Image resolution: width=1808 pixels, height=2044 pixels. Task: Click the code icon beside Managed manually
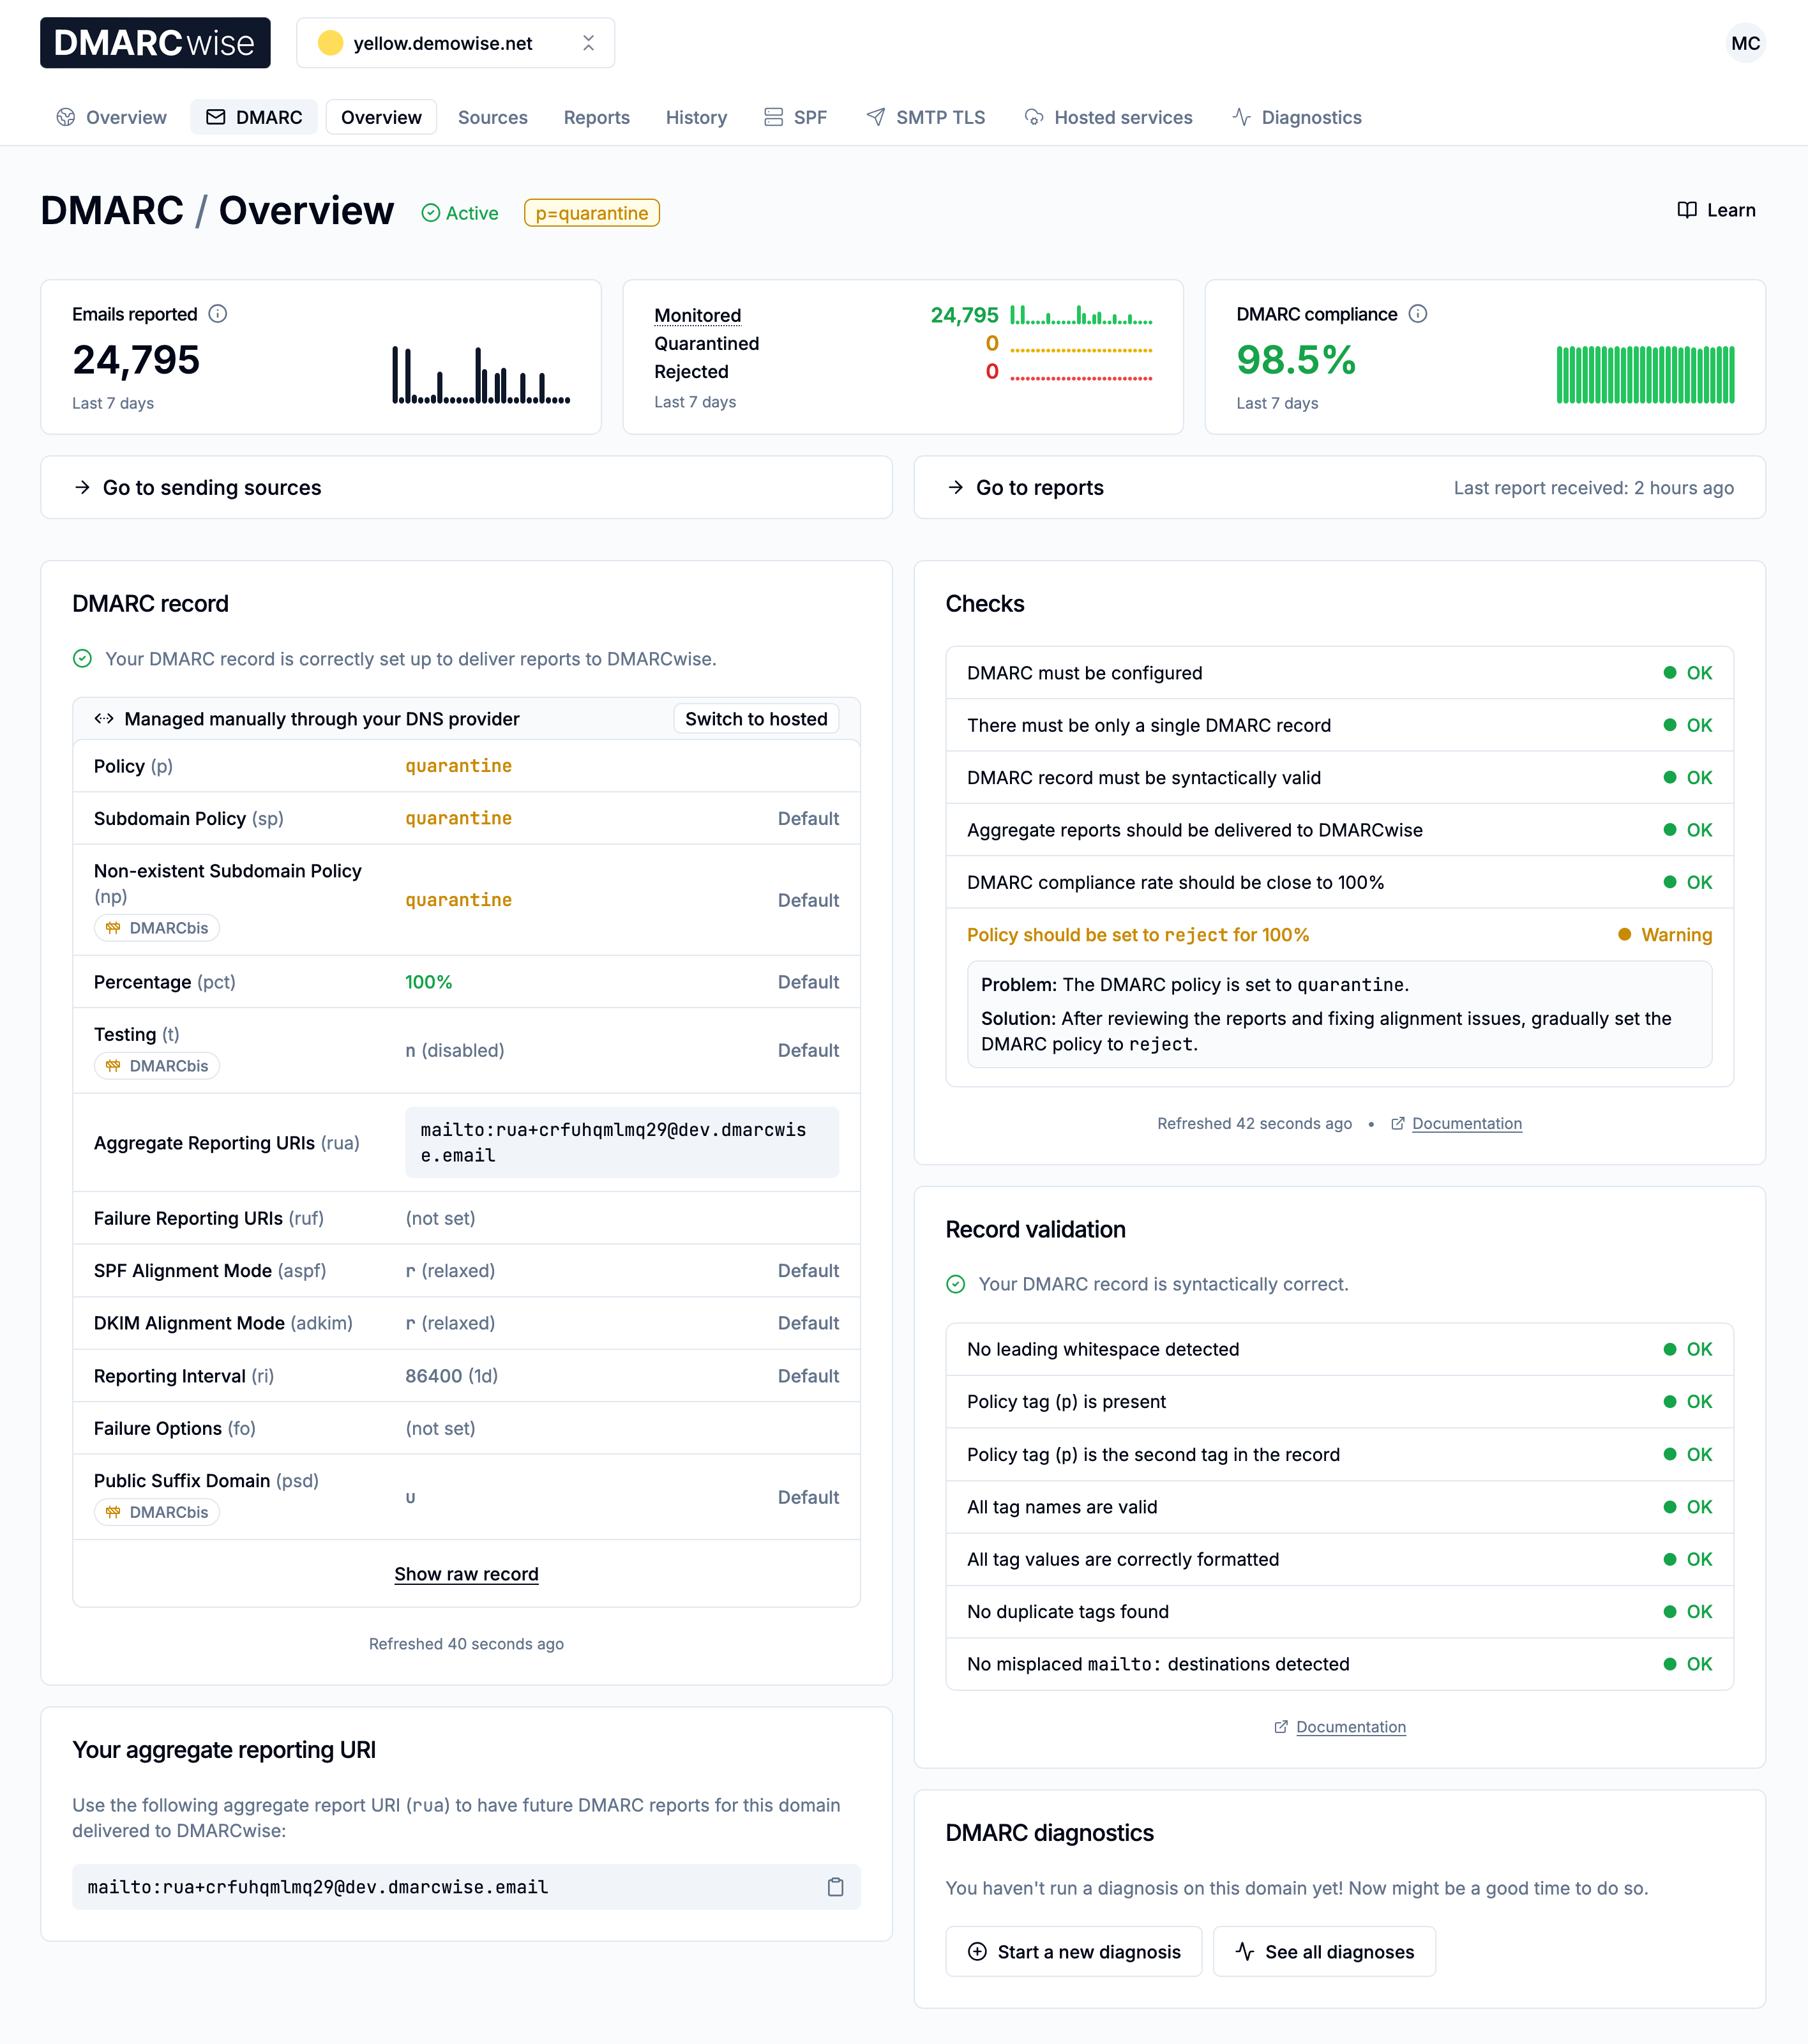105,718
